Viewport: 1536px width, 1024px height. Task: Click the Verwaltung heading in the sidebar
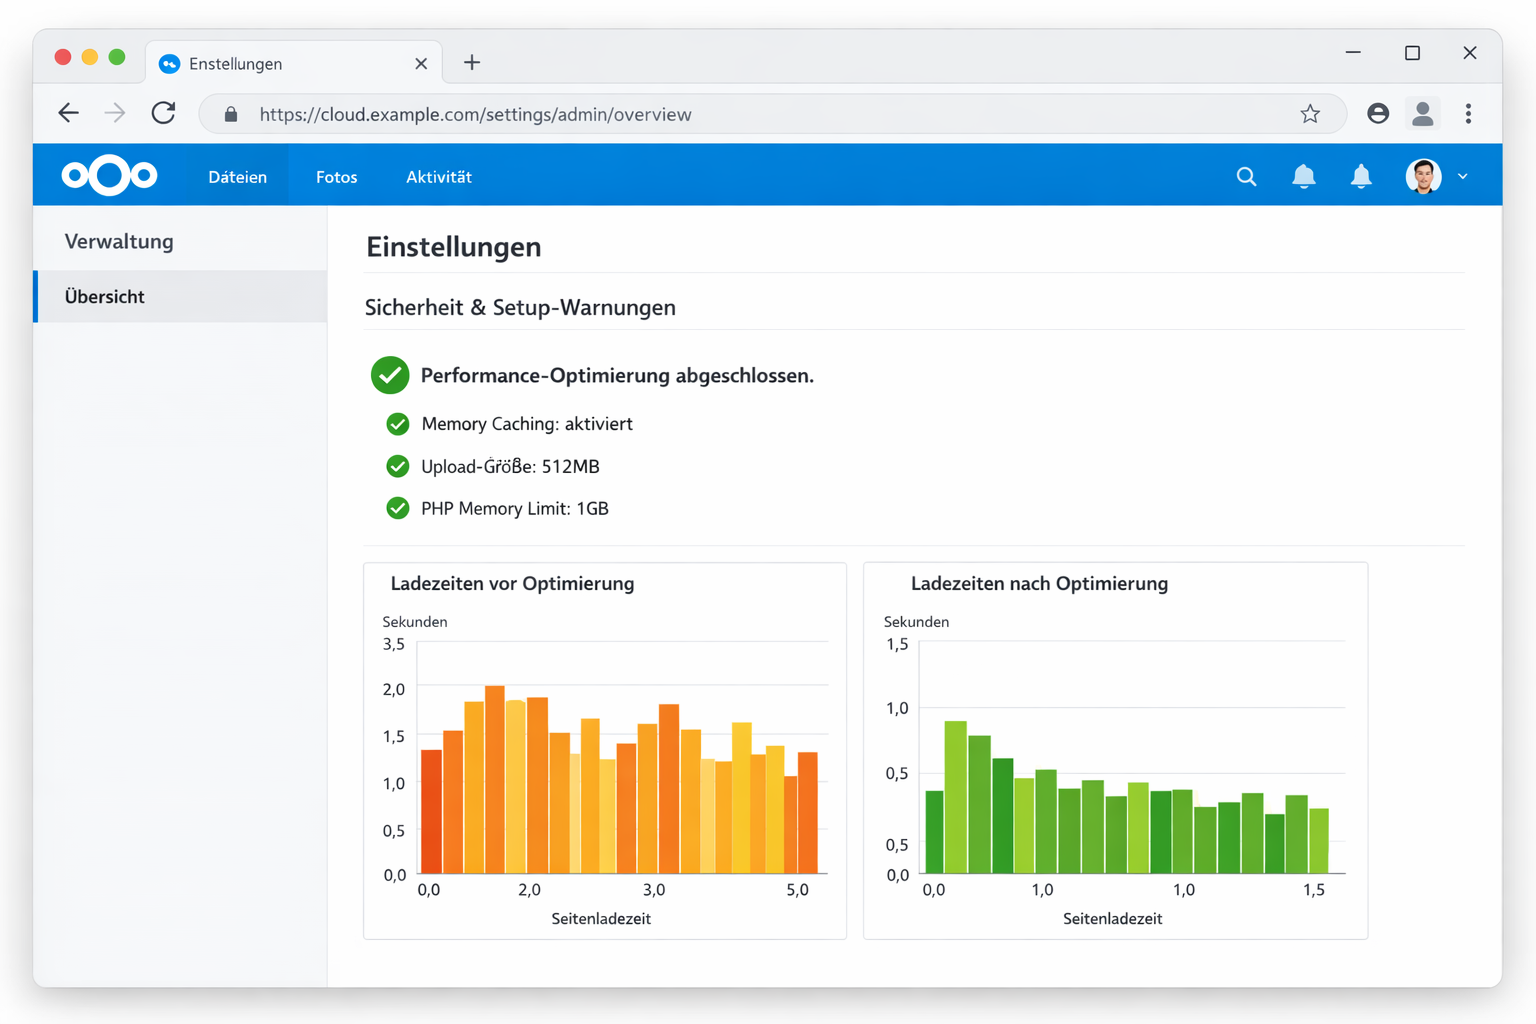[117, 241]
